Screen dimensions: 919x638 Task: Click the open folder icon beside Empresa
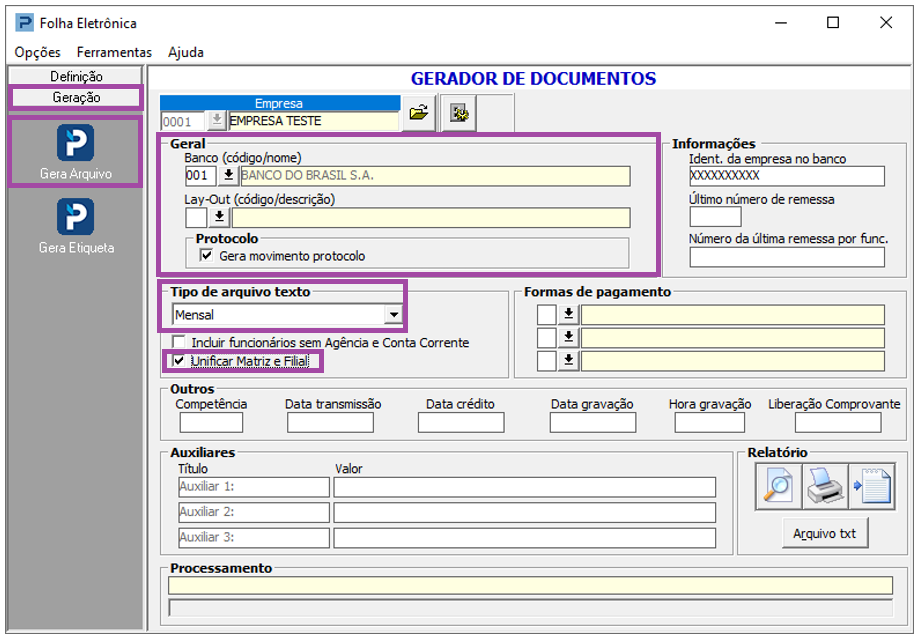pos(419,114)
